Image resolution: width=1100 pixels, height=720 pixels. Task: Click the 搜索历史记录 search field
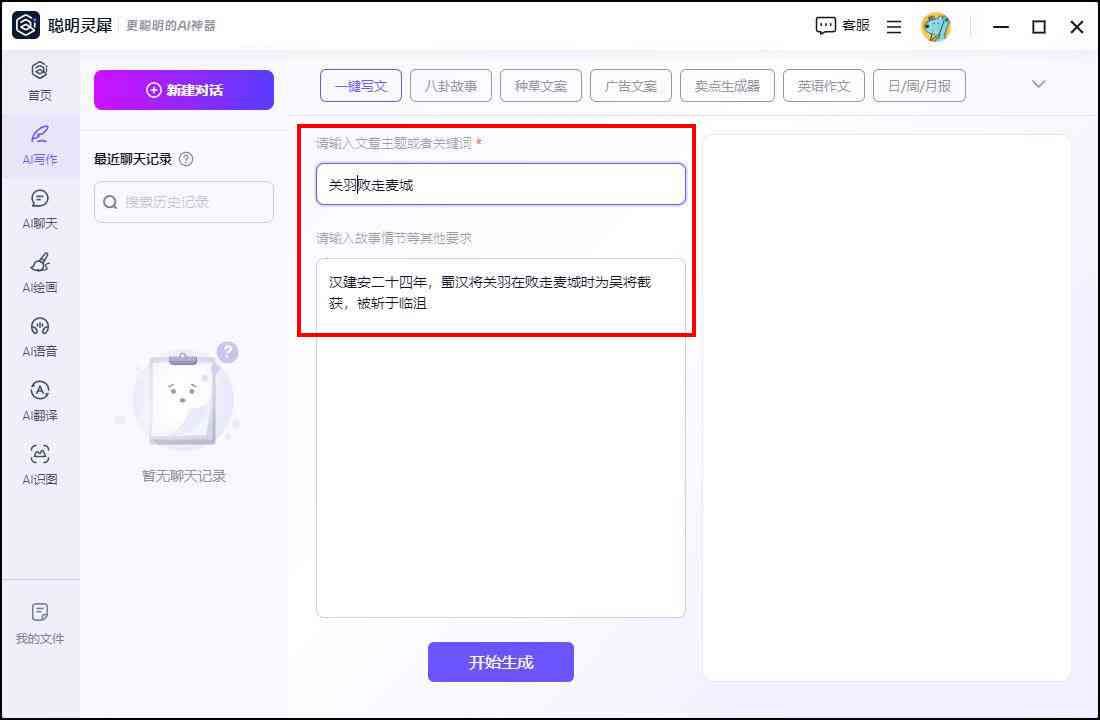pos(184,202)
